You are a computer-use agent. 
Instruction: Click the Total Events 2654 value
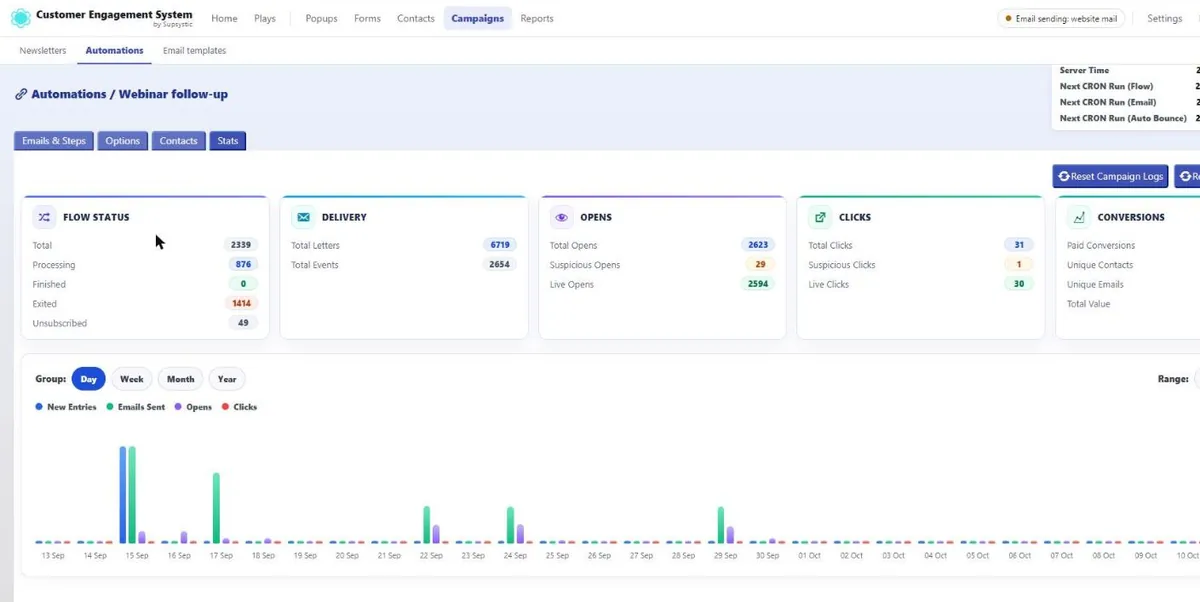click(500, 265)
